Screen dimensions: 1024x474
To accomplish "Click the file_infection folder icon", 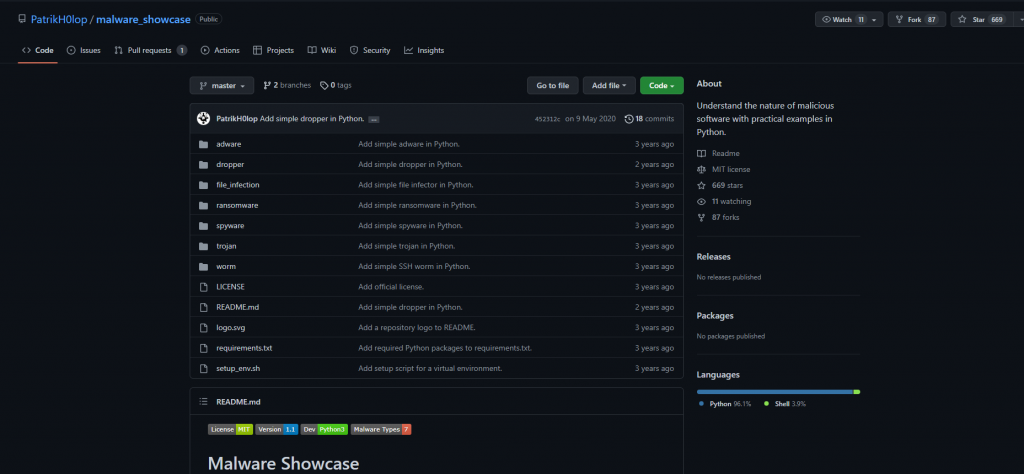I will click(203, 185).
